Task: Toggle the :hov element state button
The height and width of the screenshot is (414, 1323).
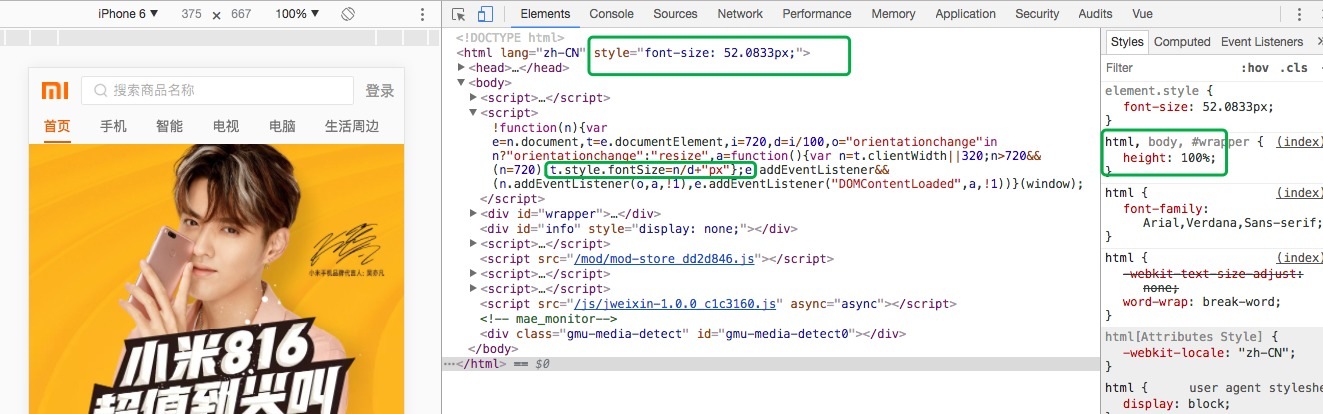Action: (x=1255, y=68)
